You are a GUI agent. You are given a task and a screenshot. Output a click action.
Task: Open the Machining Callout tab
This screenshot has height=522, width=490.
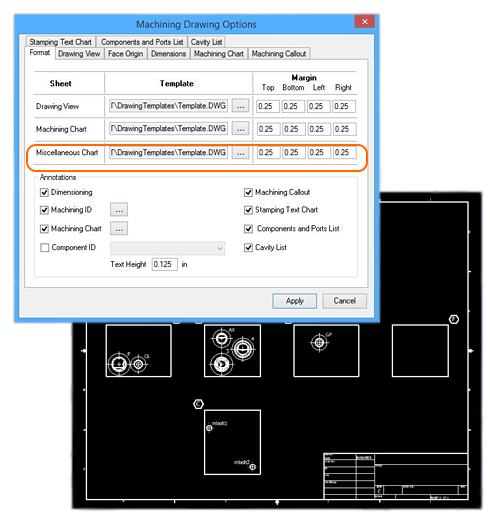coord(279,54)
